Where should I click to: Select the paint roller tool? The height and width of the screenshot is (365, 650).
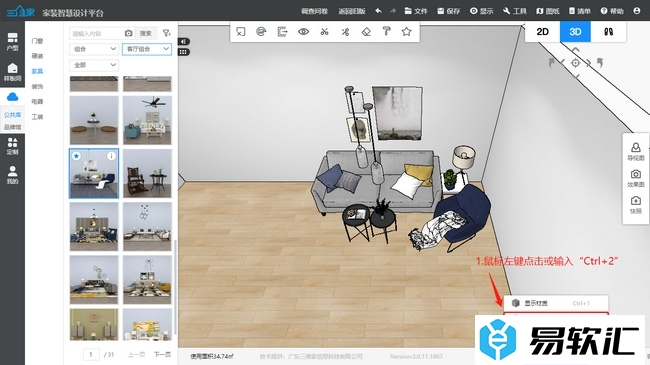(x=386, y=32)
